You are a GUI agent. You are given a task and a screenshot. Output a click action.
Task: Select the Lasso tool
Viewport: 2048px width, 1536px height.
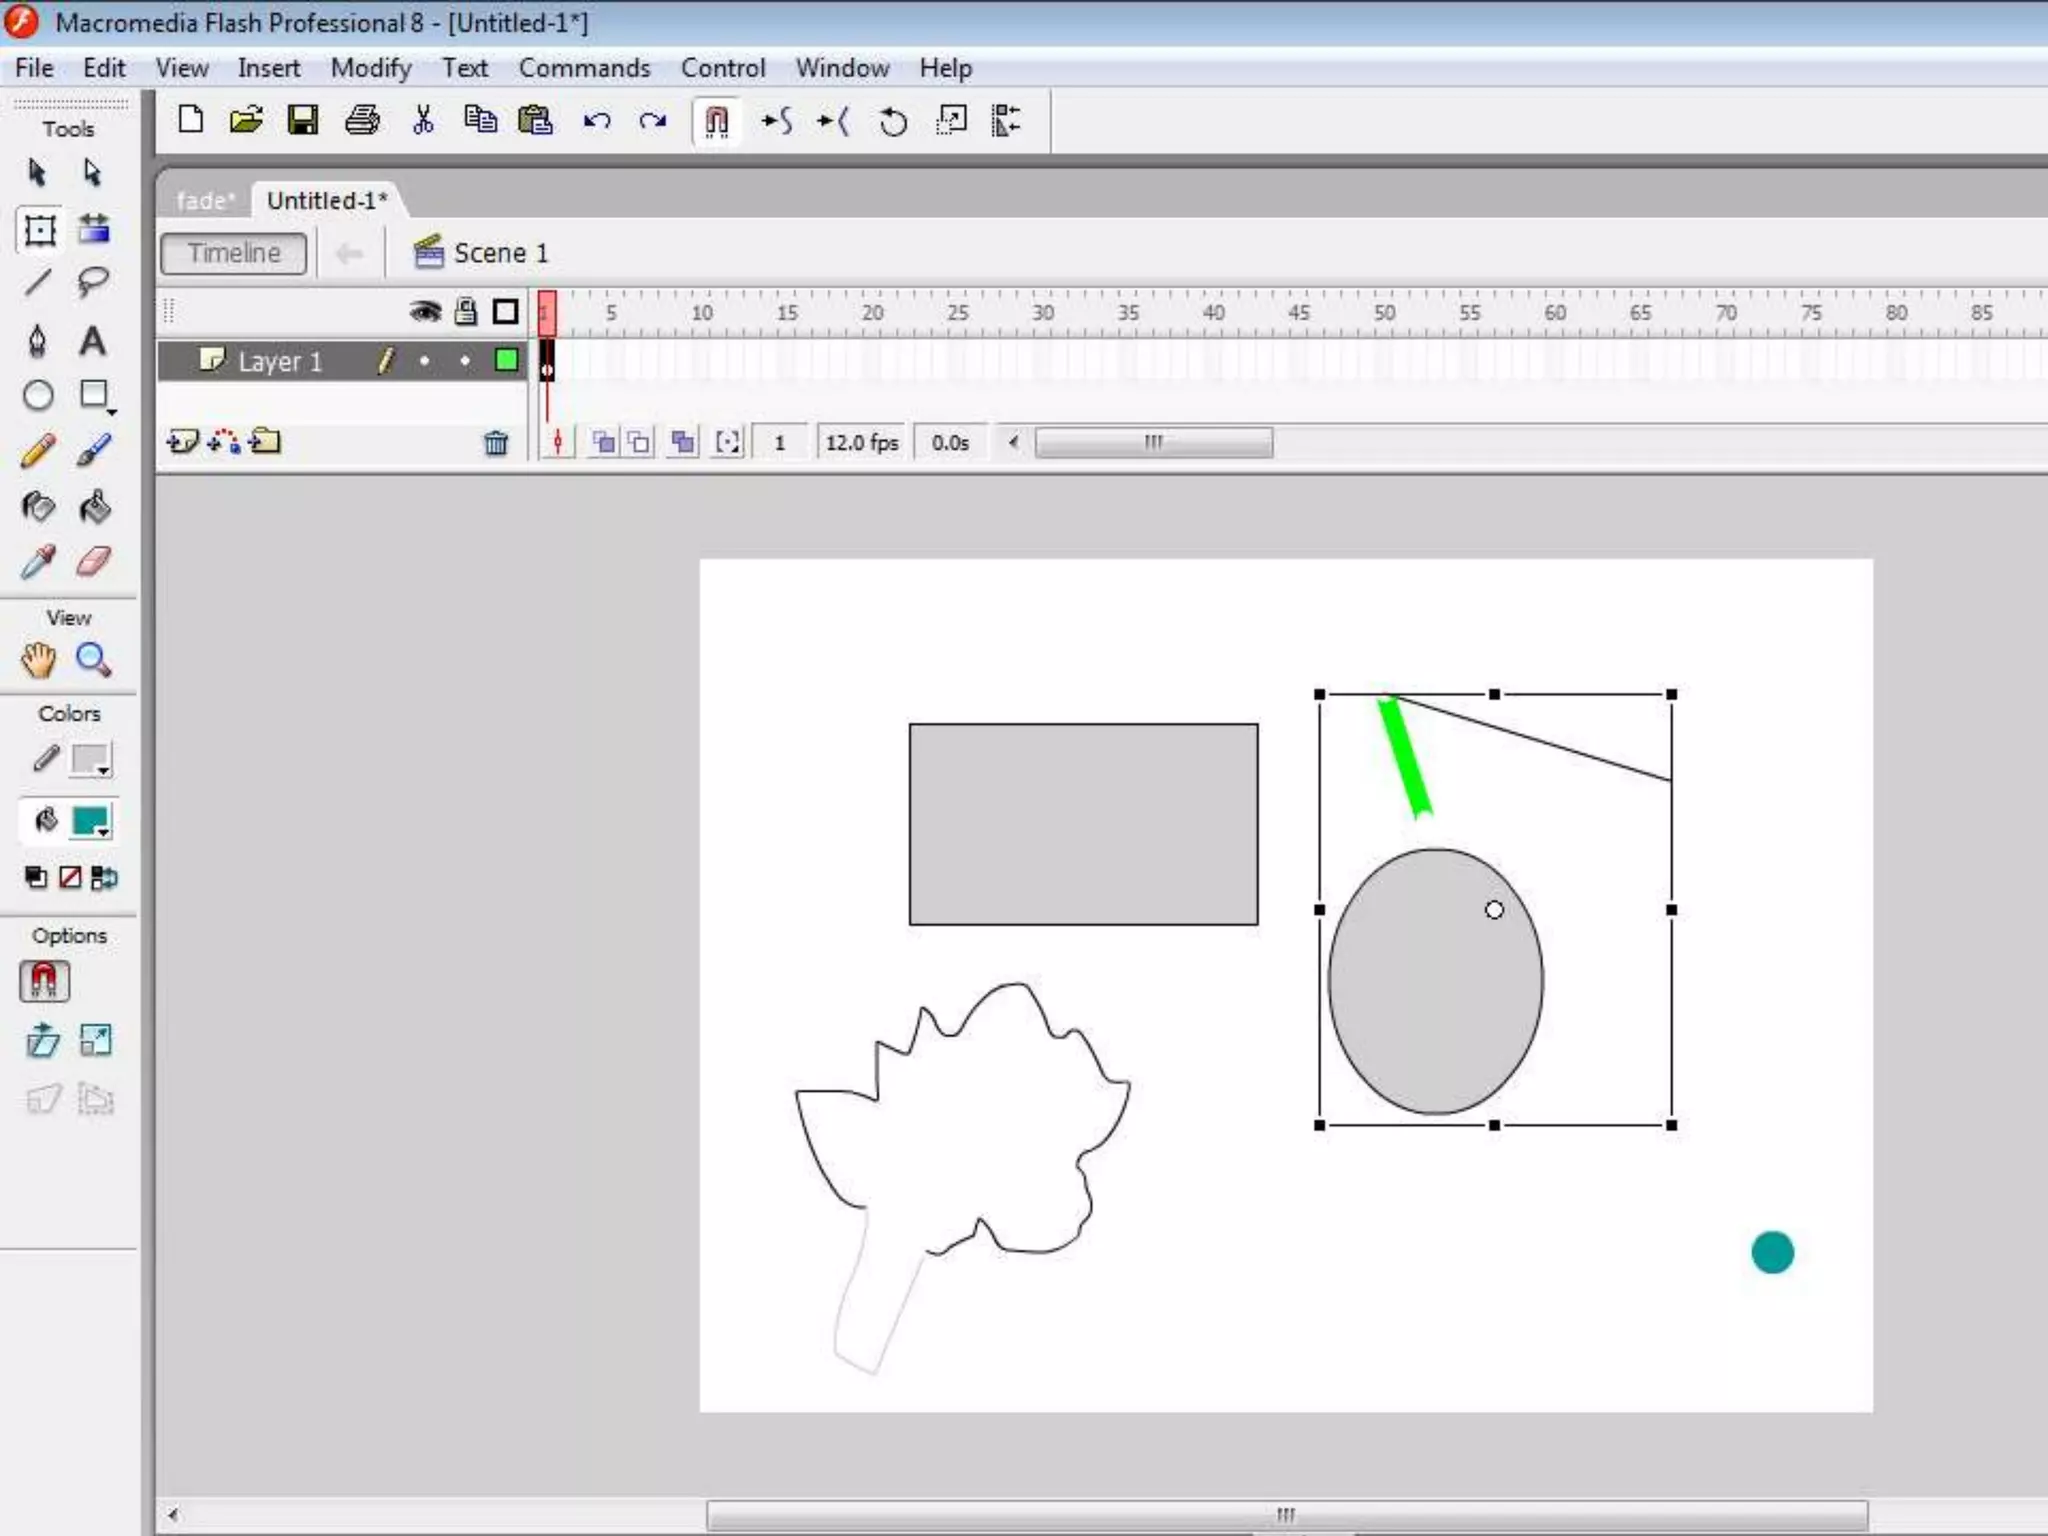93,283
